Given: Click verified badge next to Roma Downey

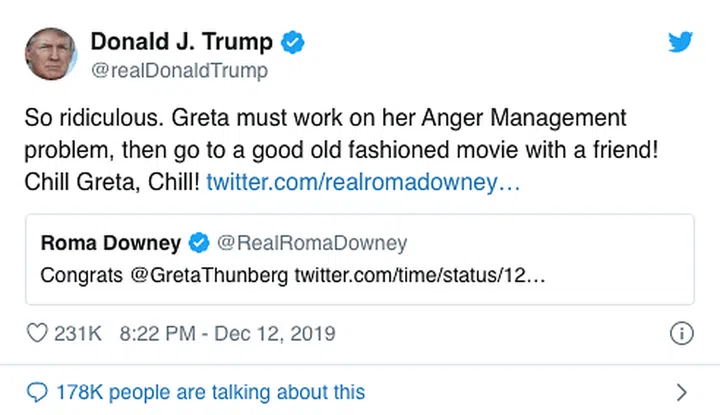Looking at the screenshot, I should tap(199, 243).
